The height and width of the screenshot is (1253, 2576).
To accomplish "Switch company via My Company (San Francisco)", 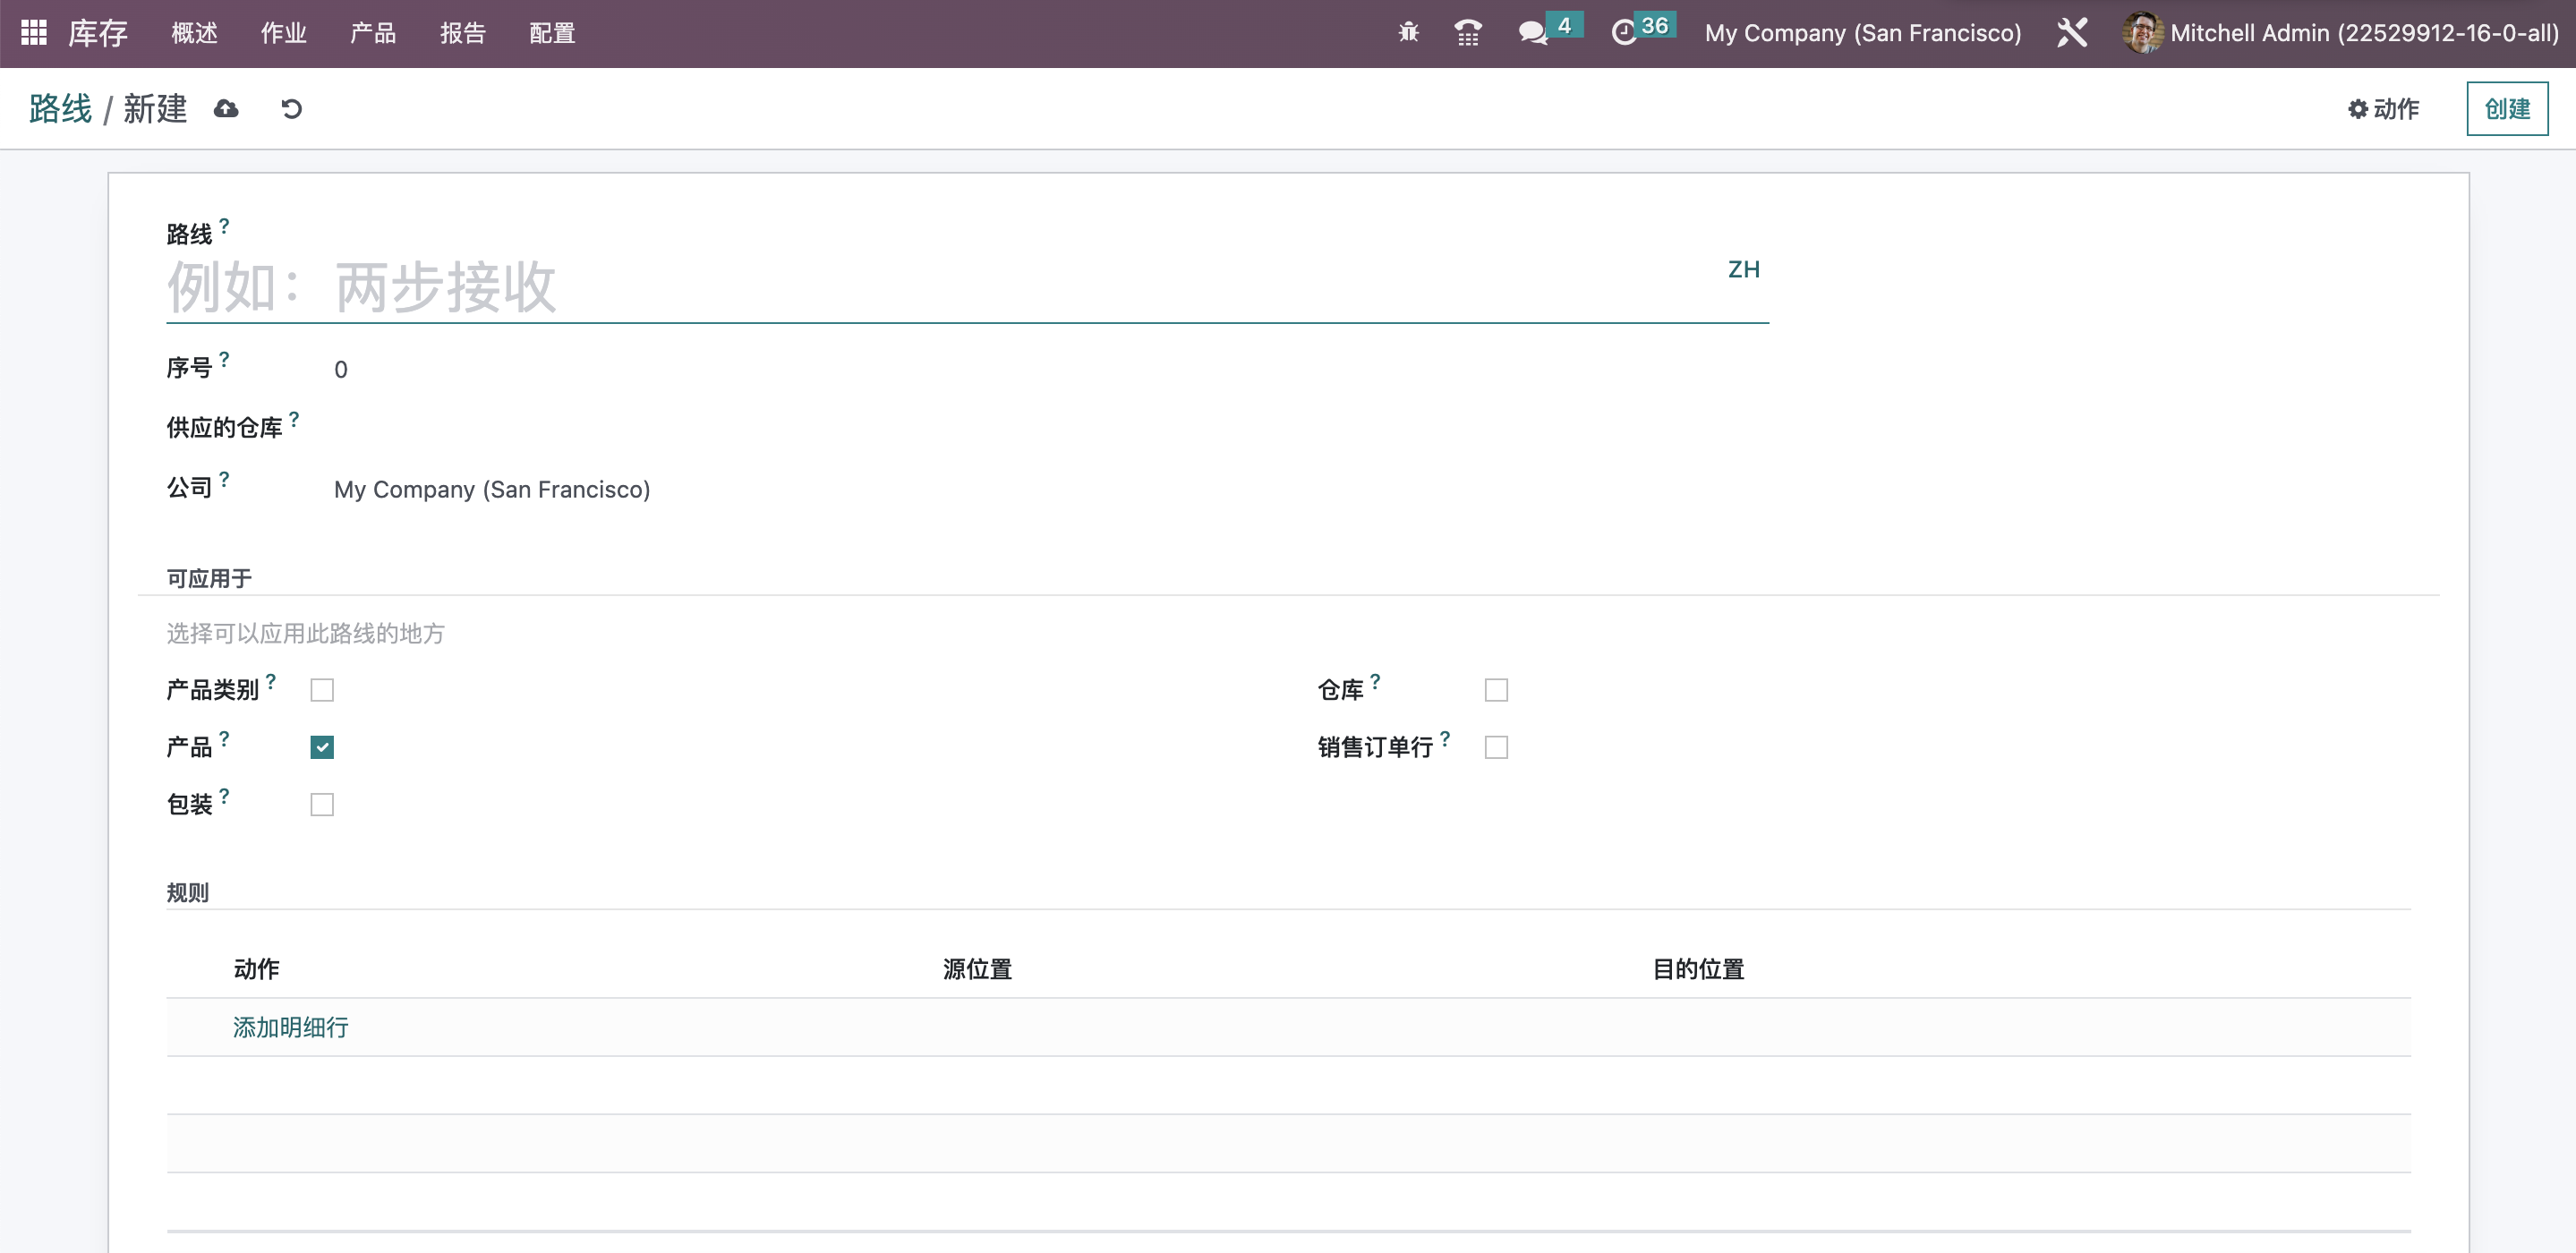I will 1863,33.
